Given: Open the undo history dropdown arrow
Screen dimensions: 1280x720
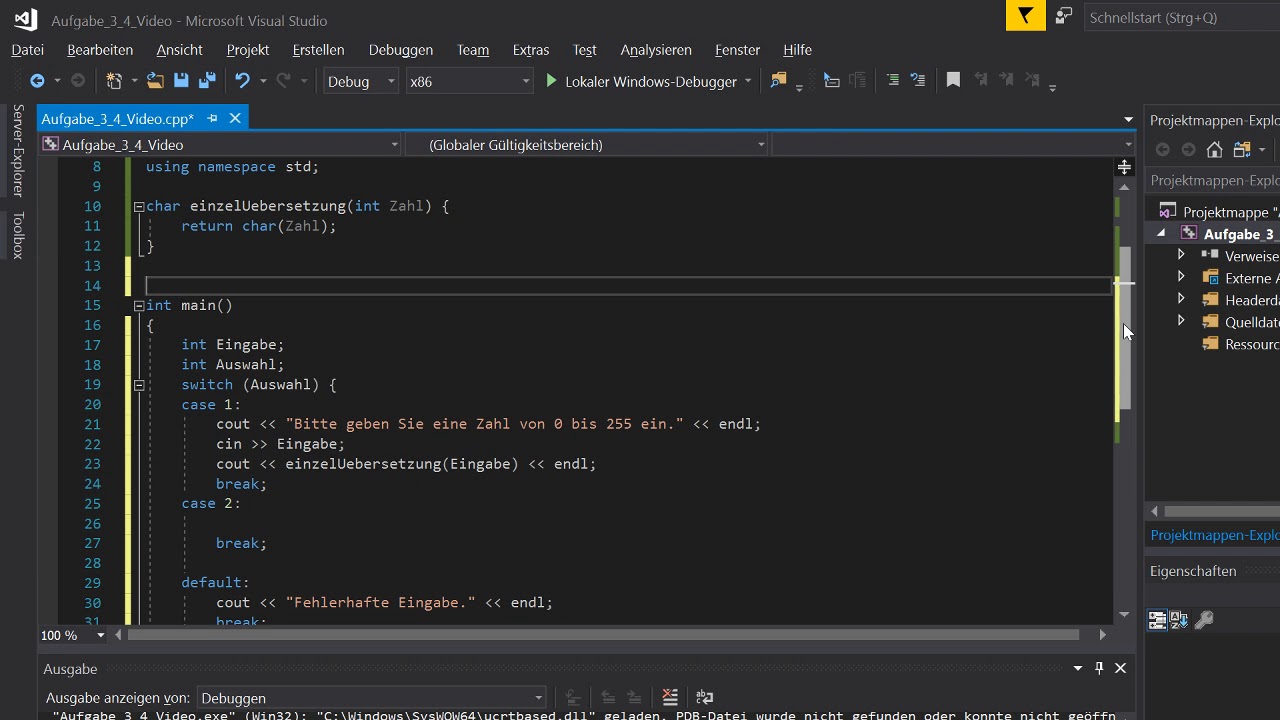Looking at the screenshot, I should pyautogui.click(x=263, y=81).
